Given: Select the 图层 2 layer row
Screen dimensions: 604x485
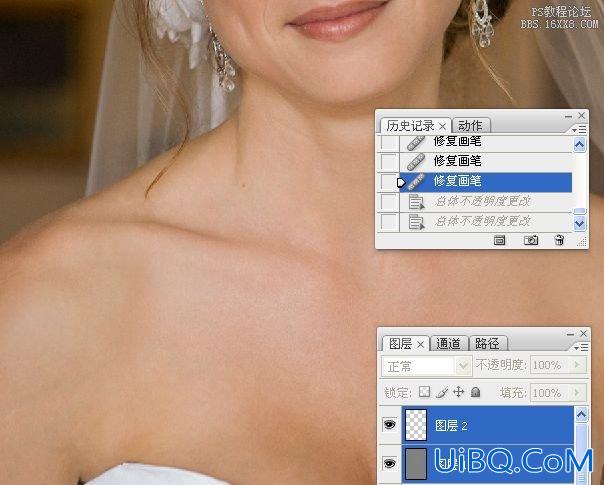Looking at the screenshot, I should [488, 425].
